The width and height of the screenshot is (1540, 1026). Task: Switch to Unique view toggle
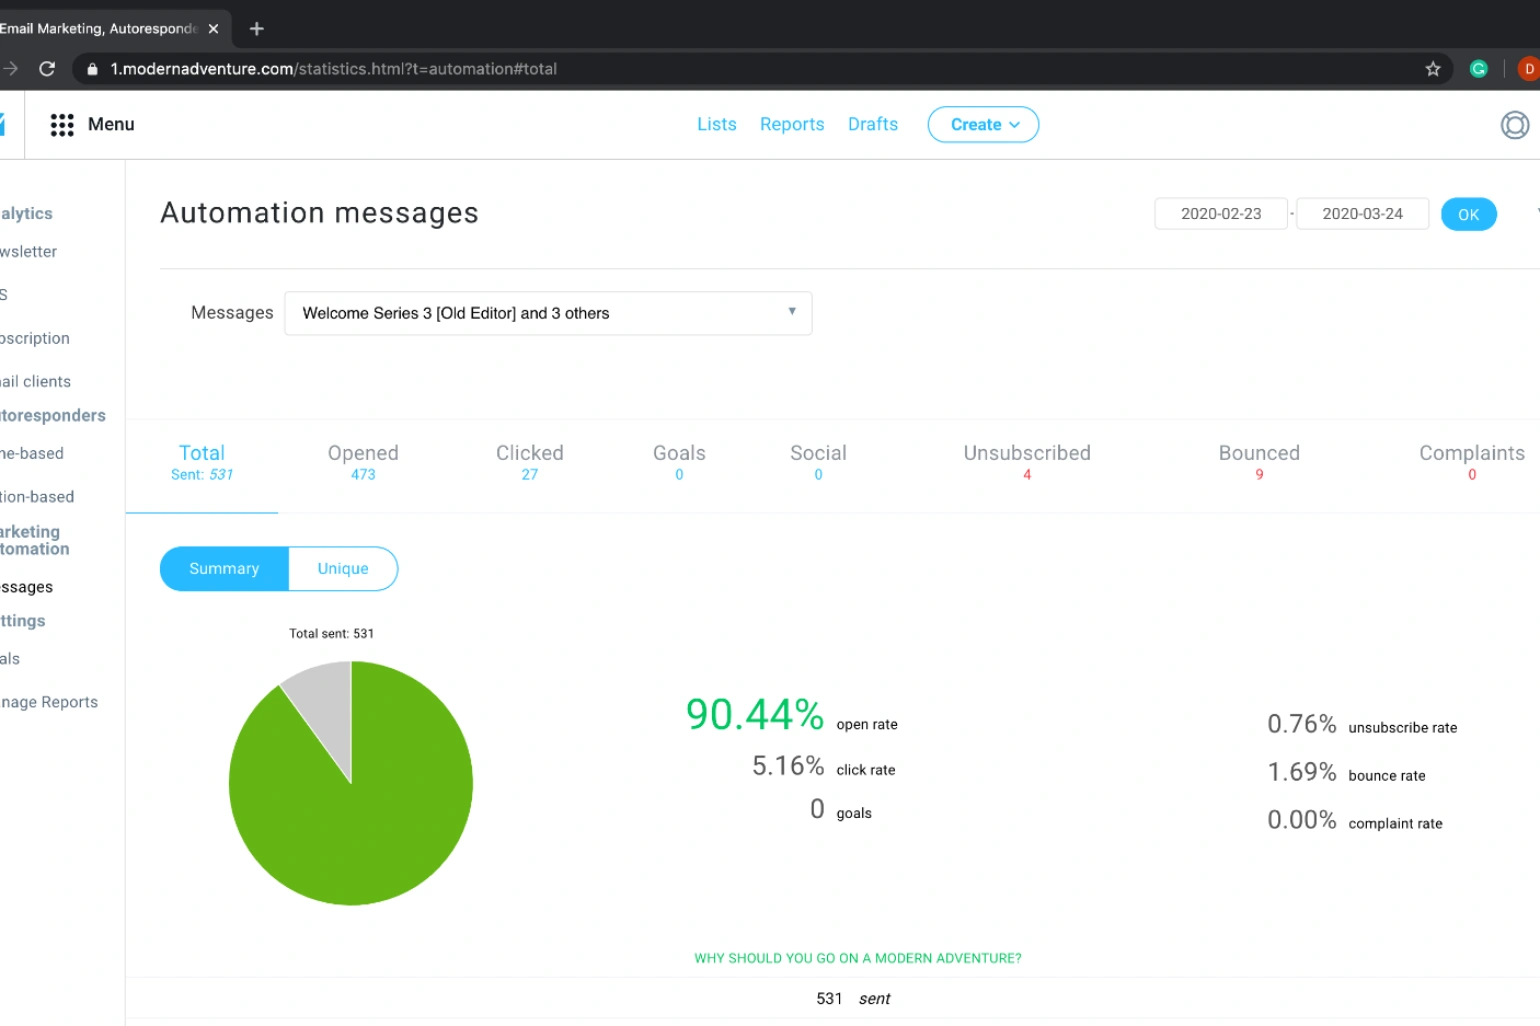point(343,569)
